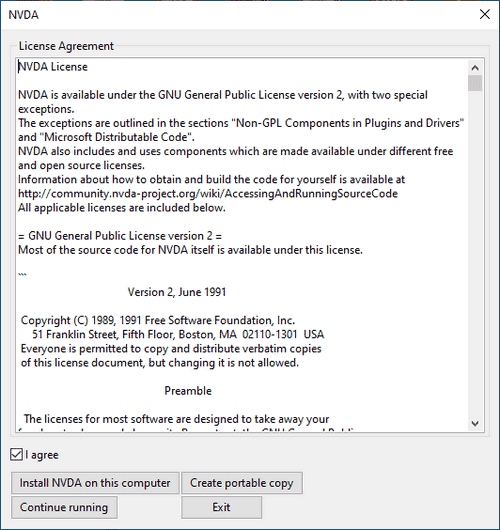
Task: Uncheck the I agree checkbox
Action: pos(16,455)
